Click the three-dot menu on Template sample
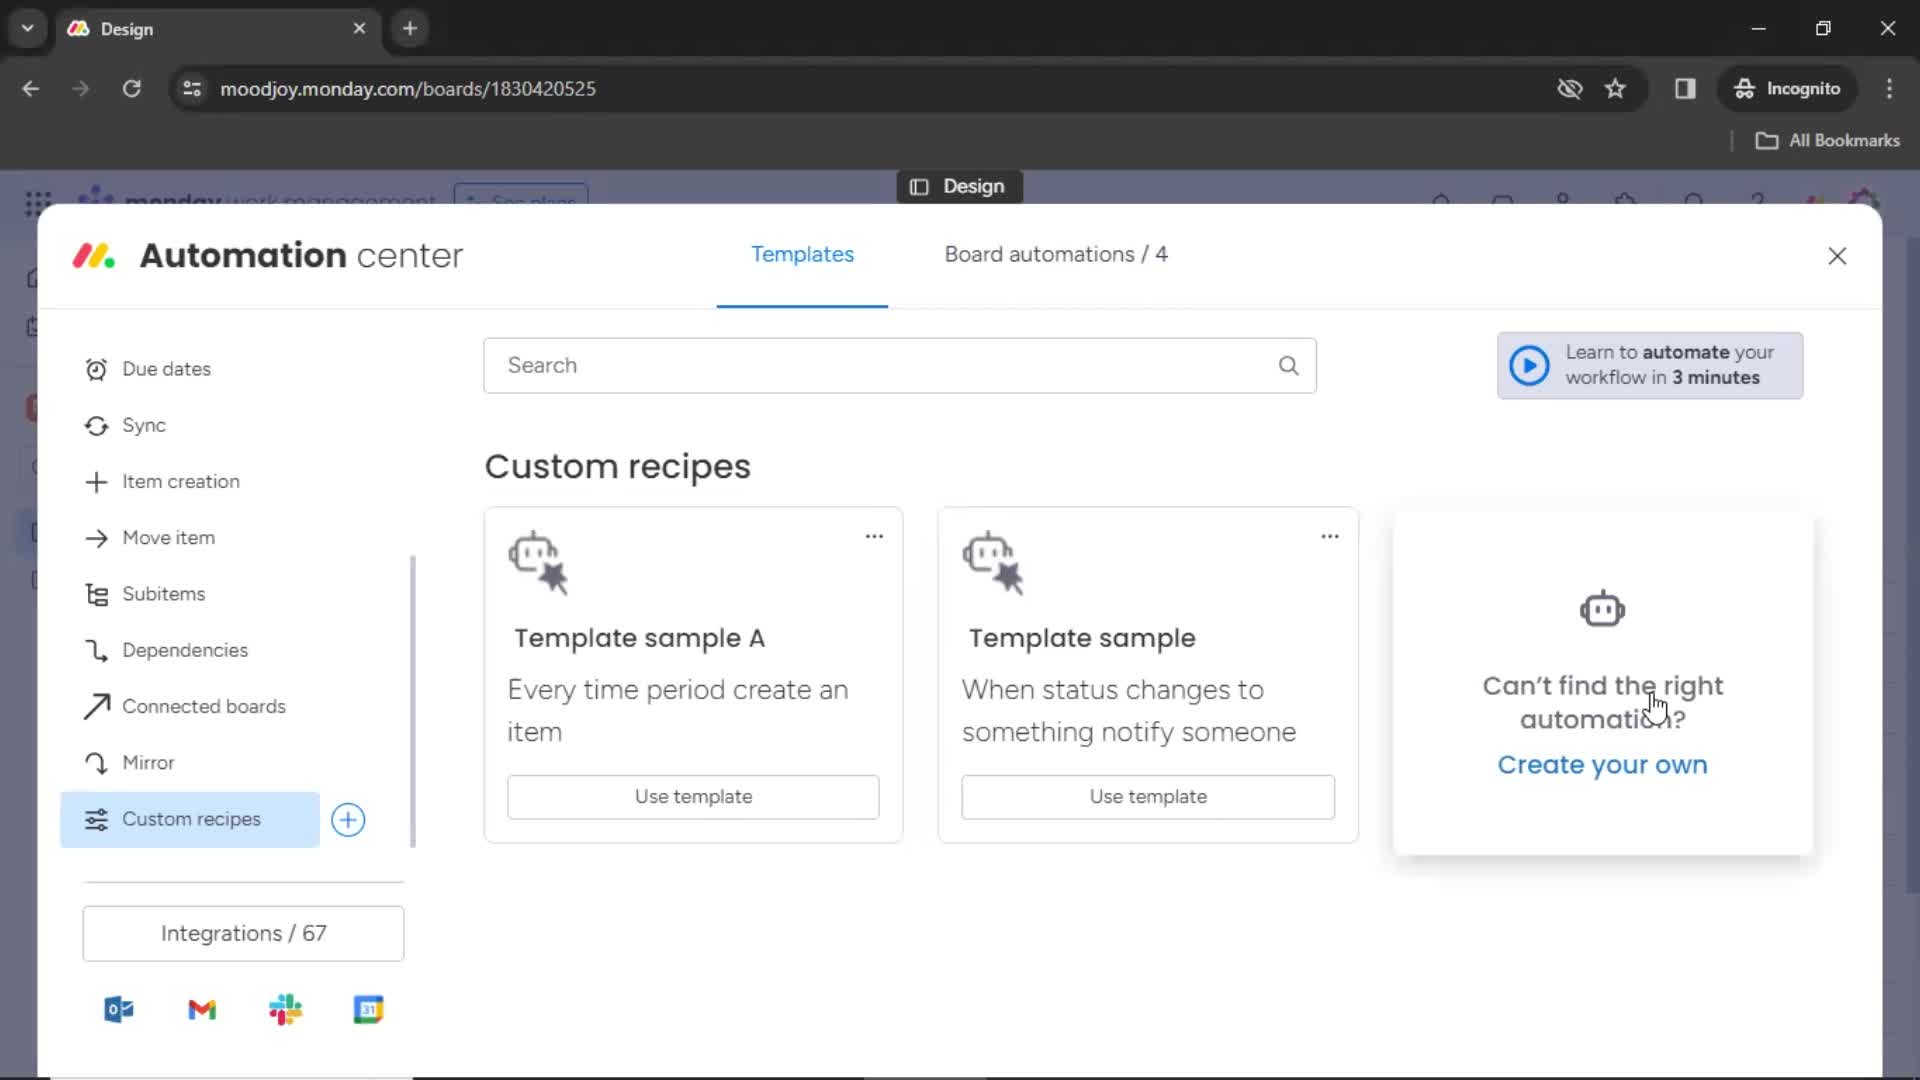 coord(1328,535)
